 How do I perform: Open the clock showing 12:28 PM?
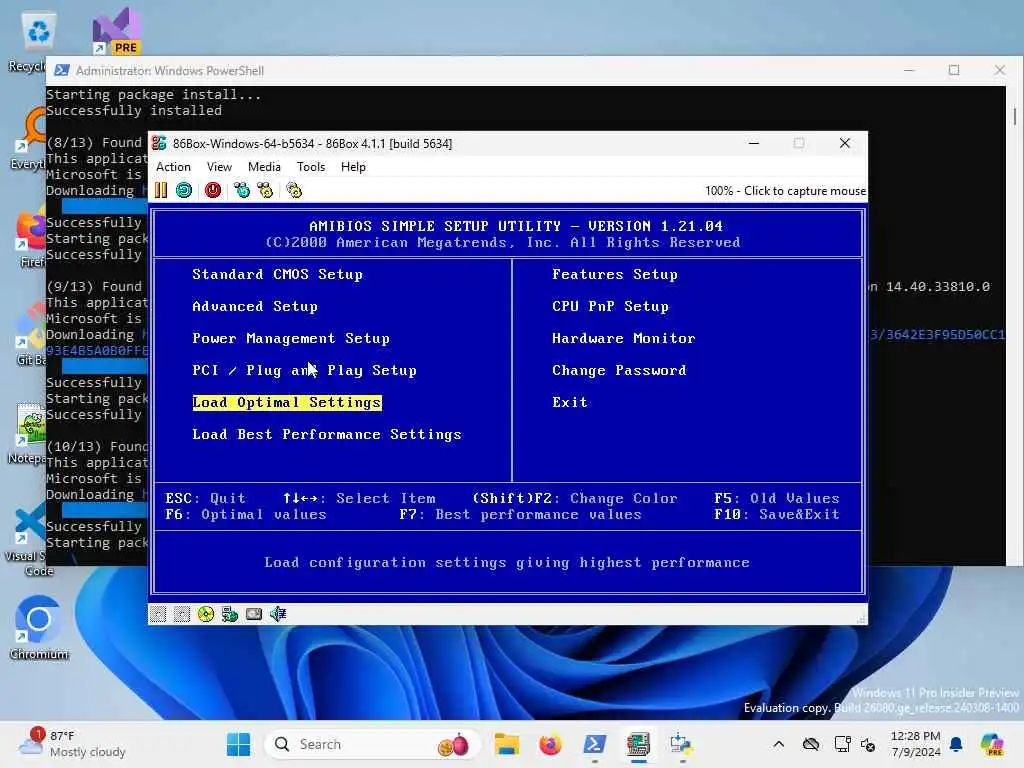click(916, 744)
